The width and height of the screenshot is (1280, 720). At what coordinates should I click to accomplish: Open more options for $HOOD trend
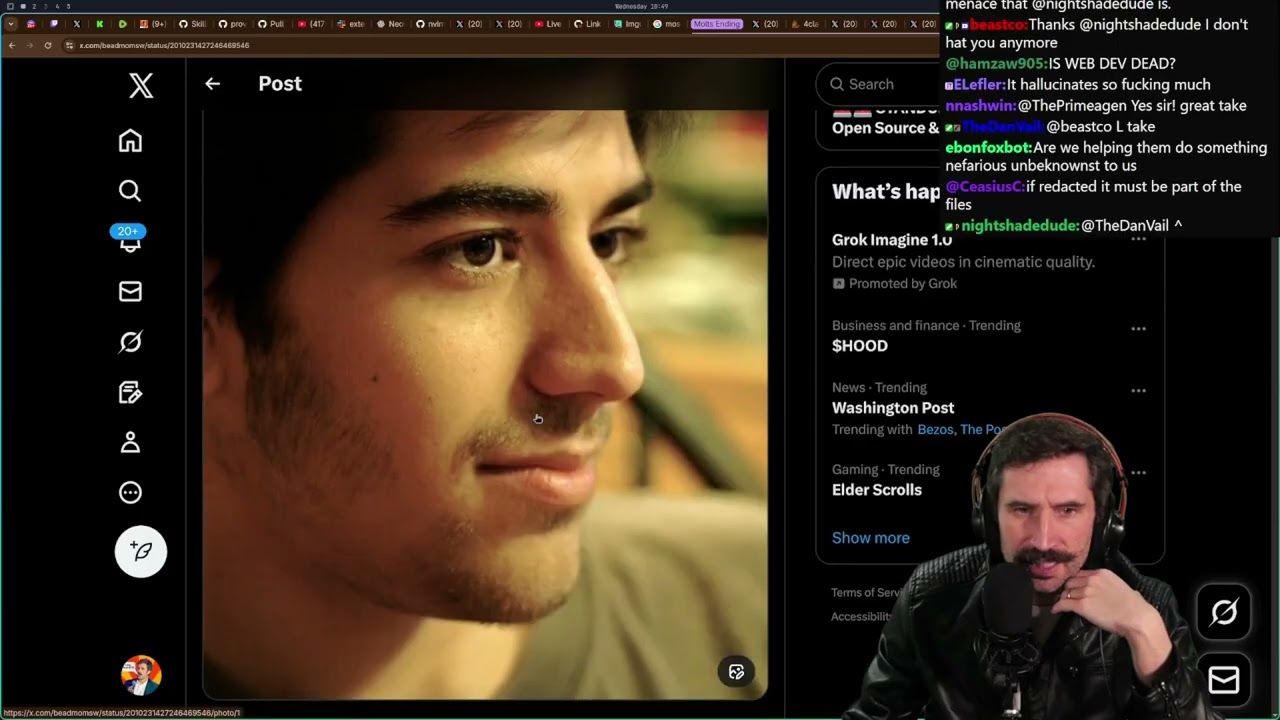pos(1138,329)
